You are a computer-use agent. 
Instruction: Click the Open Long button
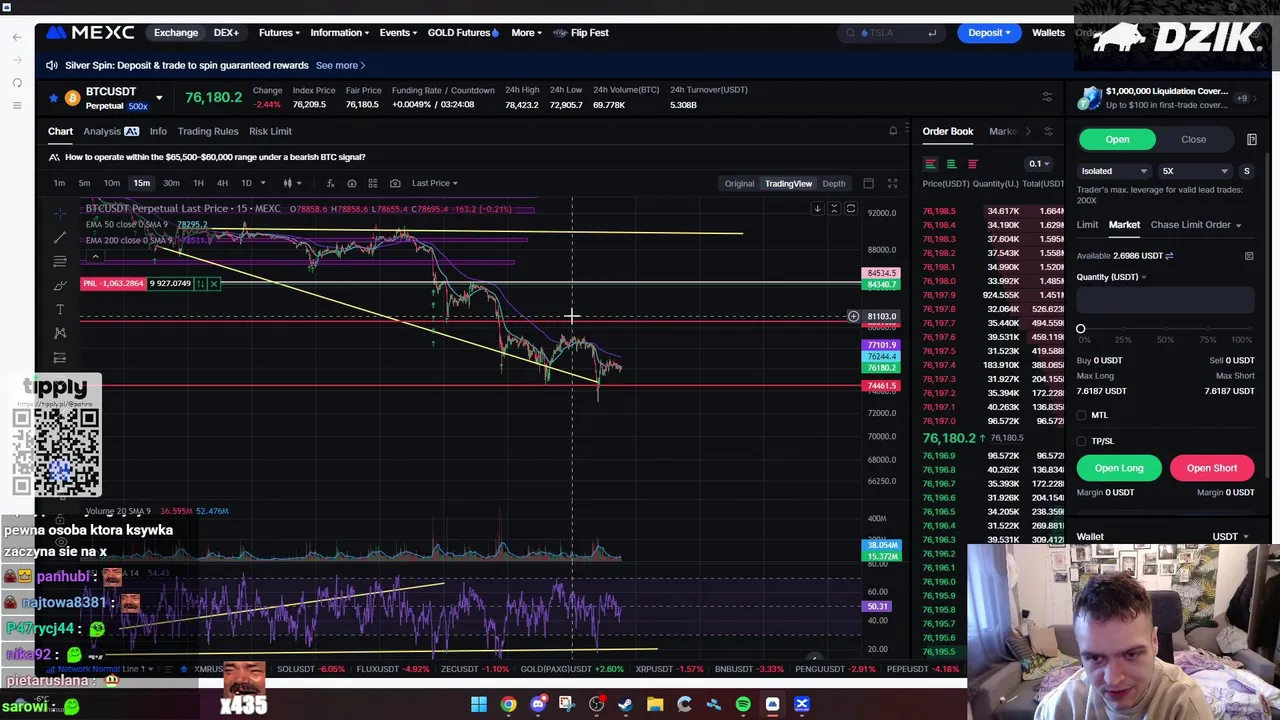coord(1119,468)
